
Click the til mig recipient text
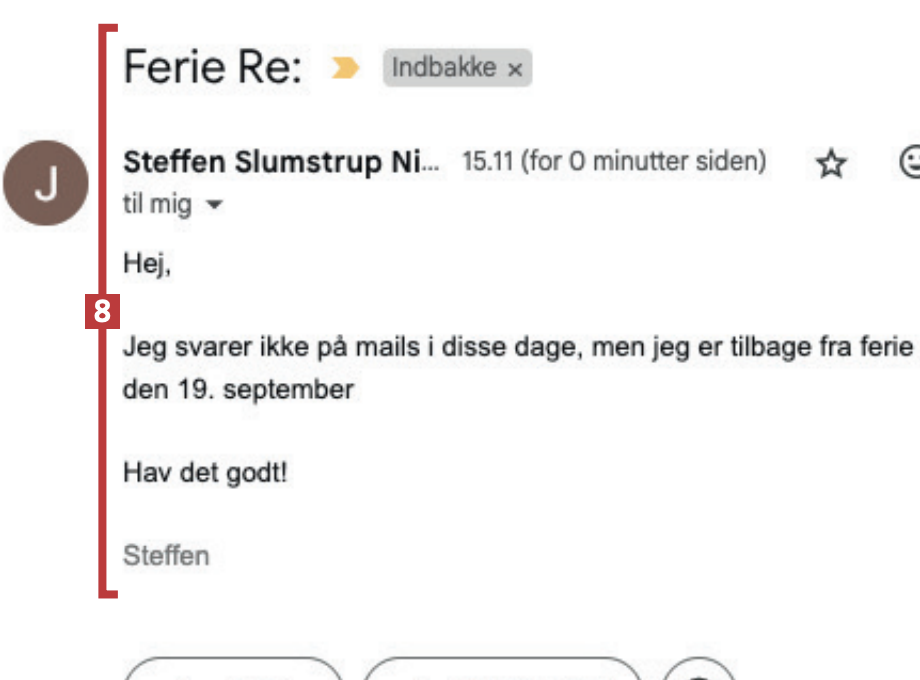point(157,206)
